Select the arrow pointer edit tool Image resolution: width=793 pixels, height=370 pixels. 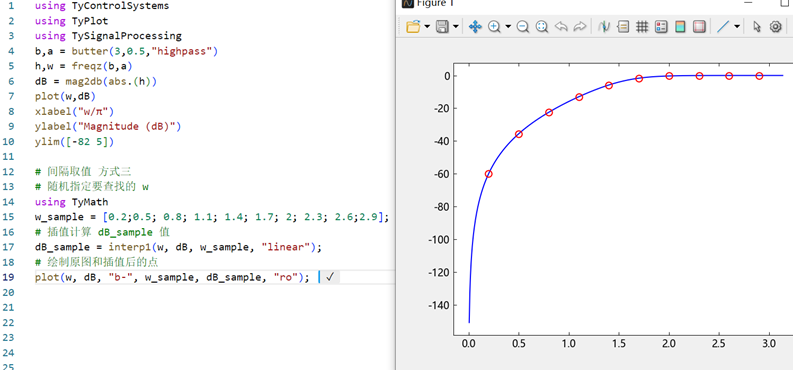point(757,27)
